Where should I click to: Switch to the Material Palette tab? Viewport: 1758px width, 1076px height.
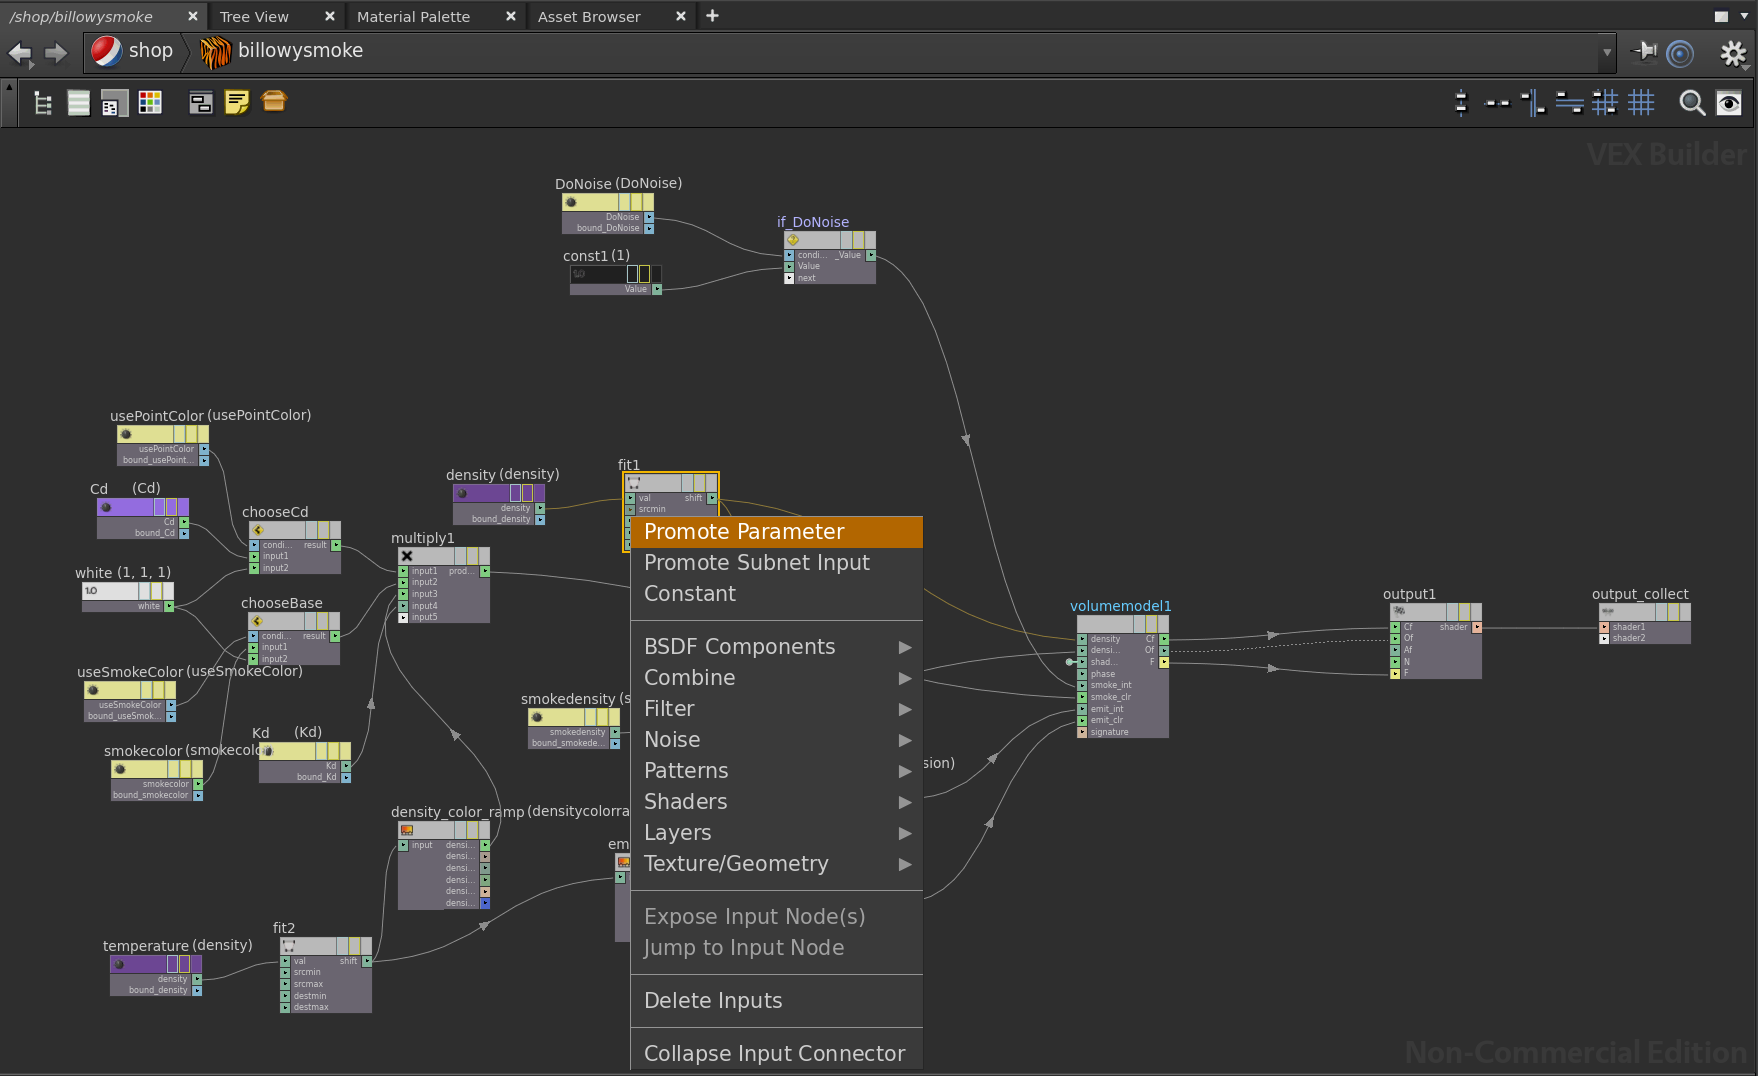pyautogui.click(x=413, y=17)
